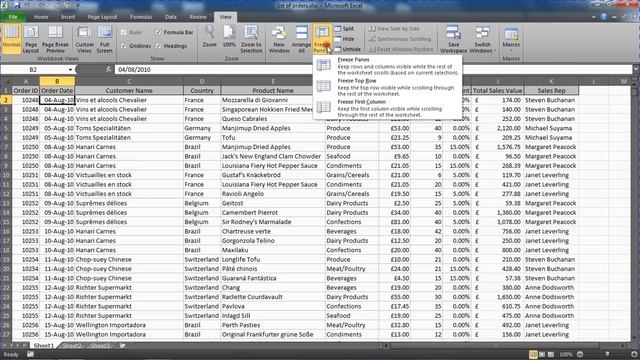
Task: Choose Freeze Panes option in menu
Action: [x=387, y=66]
